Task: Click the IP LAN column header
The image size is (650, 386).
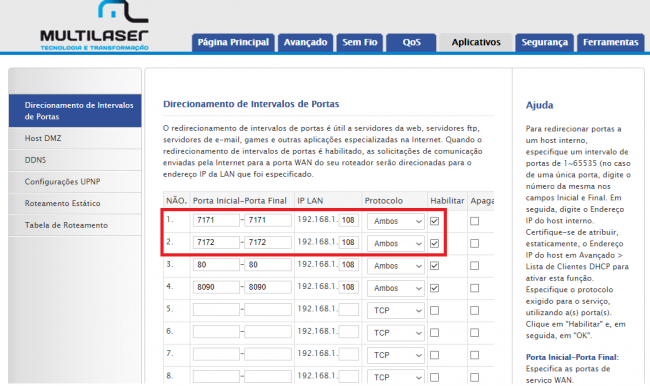Action: [310, 201]
